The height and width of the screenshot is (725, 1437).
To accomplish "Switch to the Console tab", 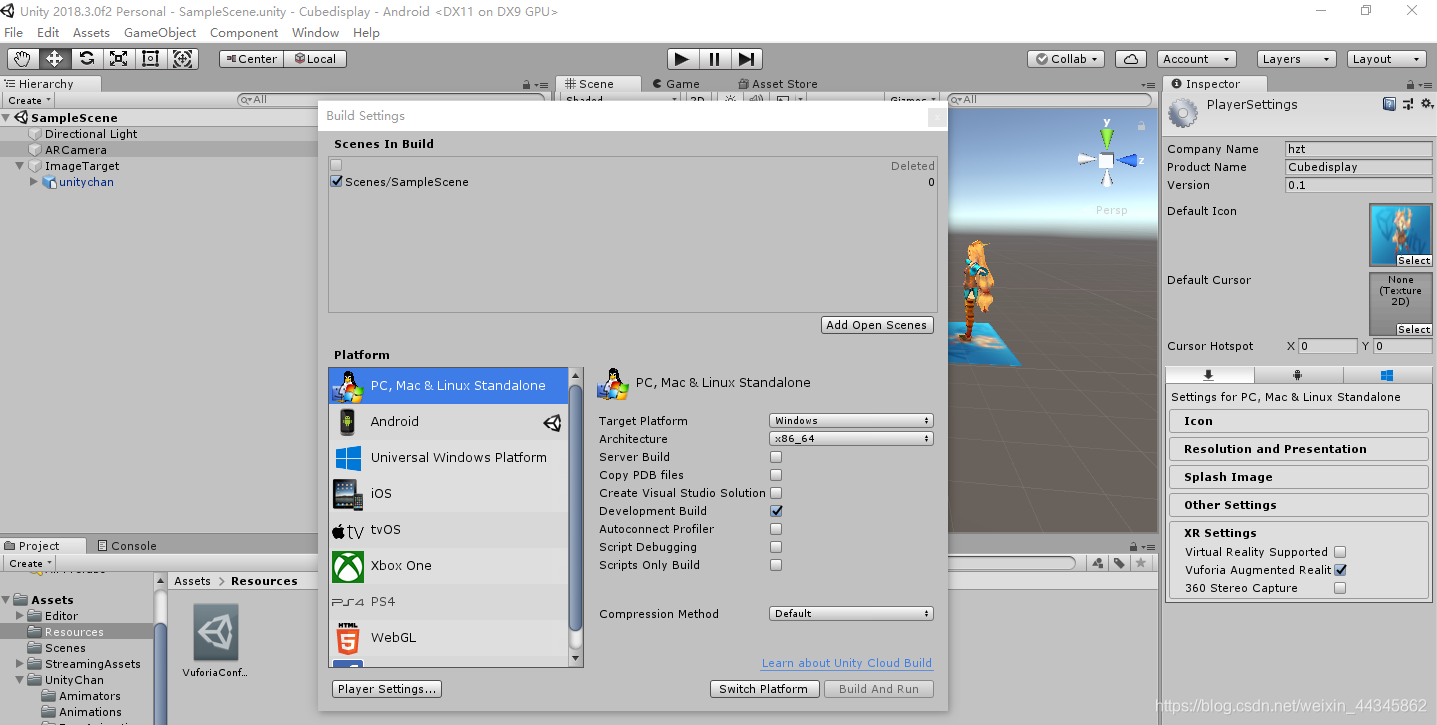I will [x=126, y=546].
